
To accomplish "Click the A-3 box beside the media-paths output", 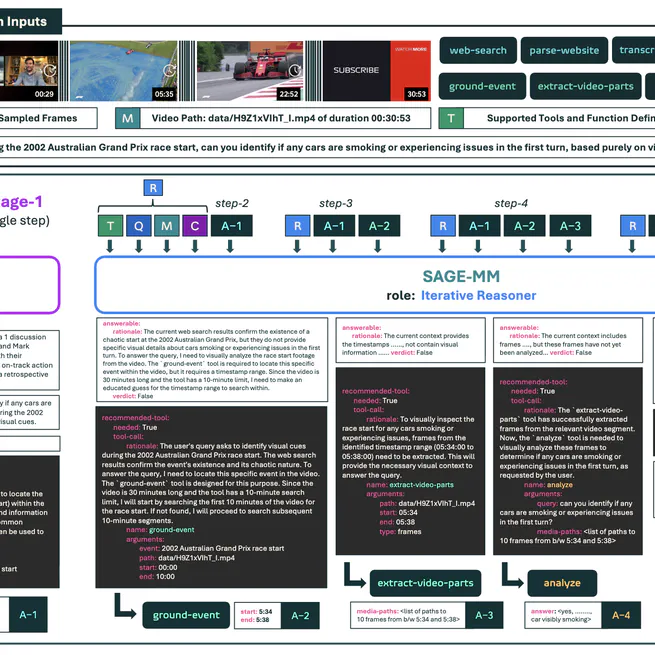I will coord(484,615).
